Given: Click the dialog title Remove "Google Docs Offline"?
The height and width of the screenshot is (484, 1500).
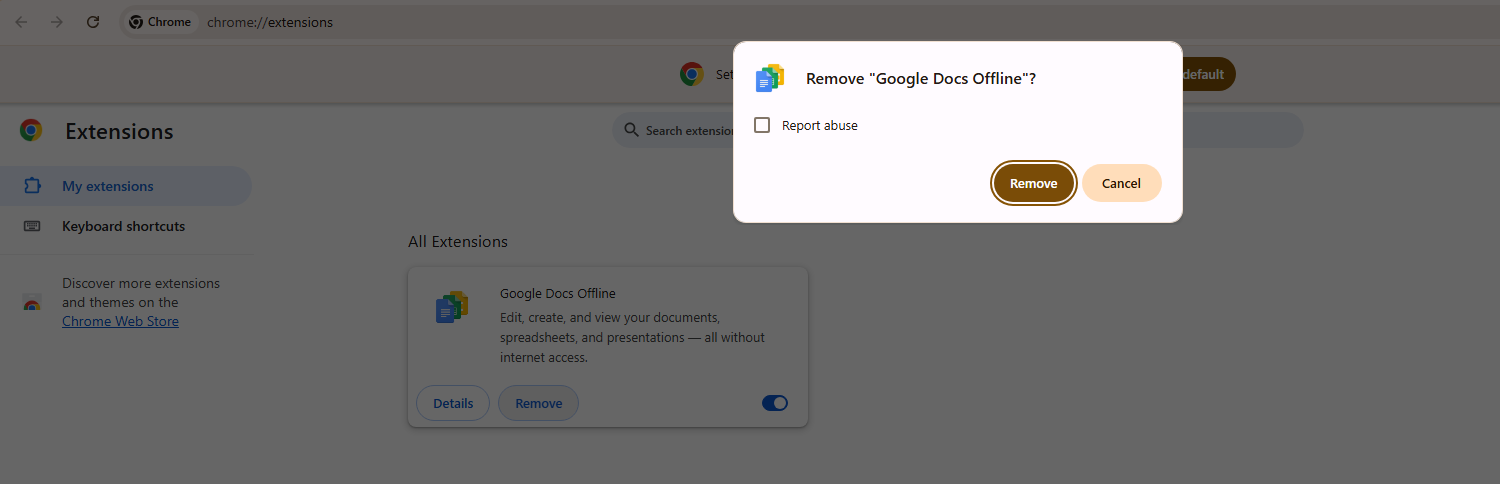Looking at the screenshot, I should tap(921, 78).
